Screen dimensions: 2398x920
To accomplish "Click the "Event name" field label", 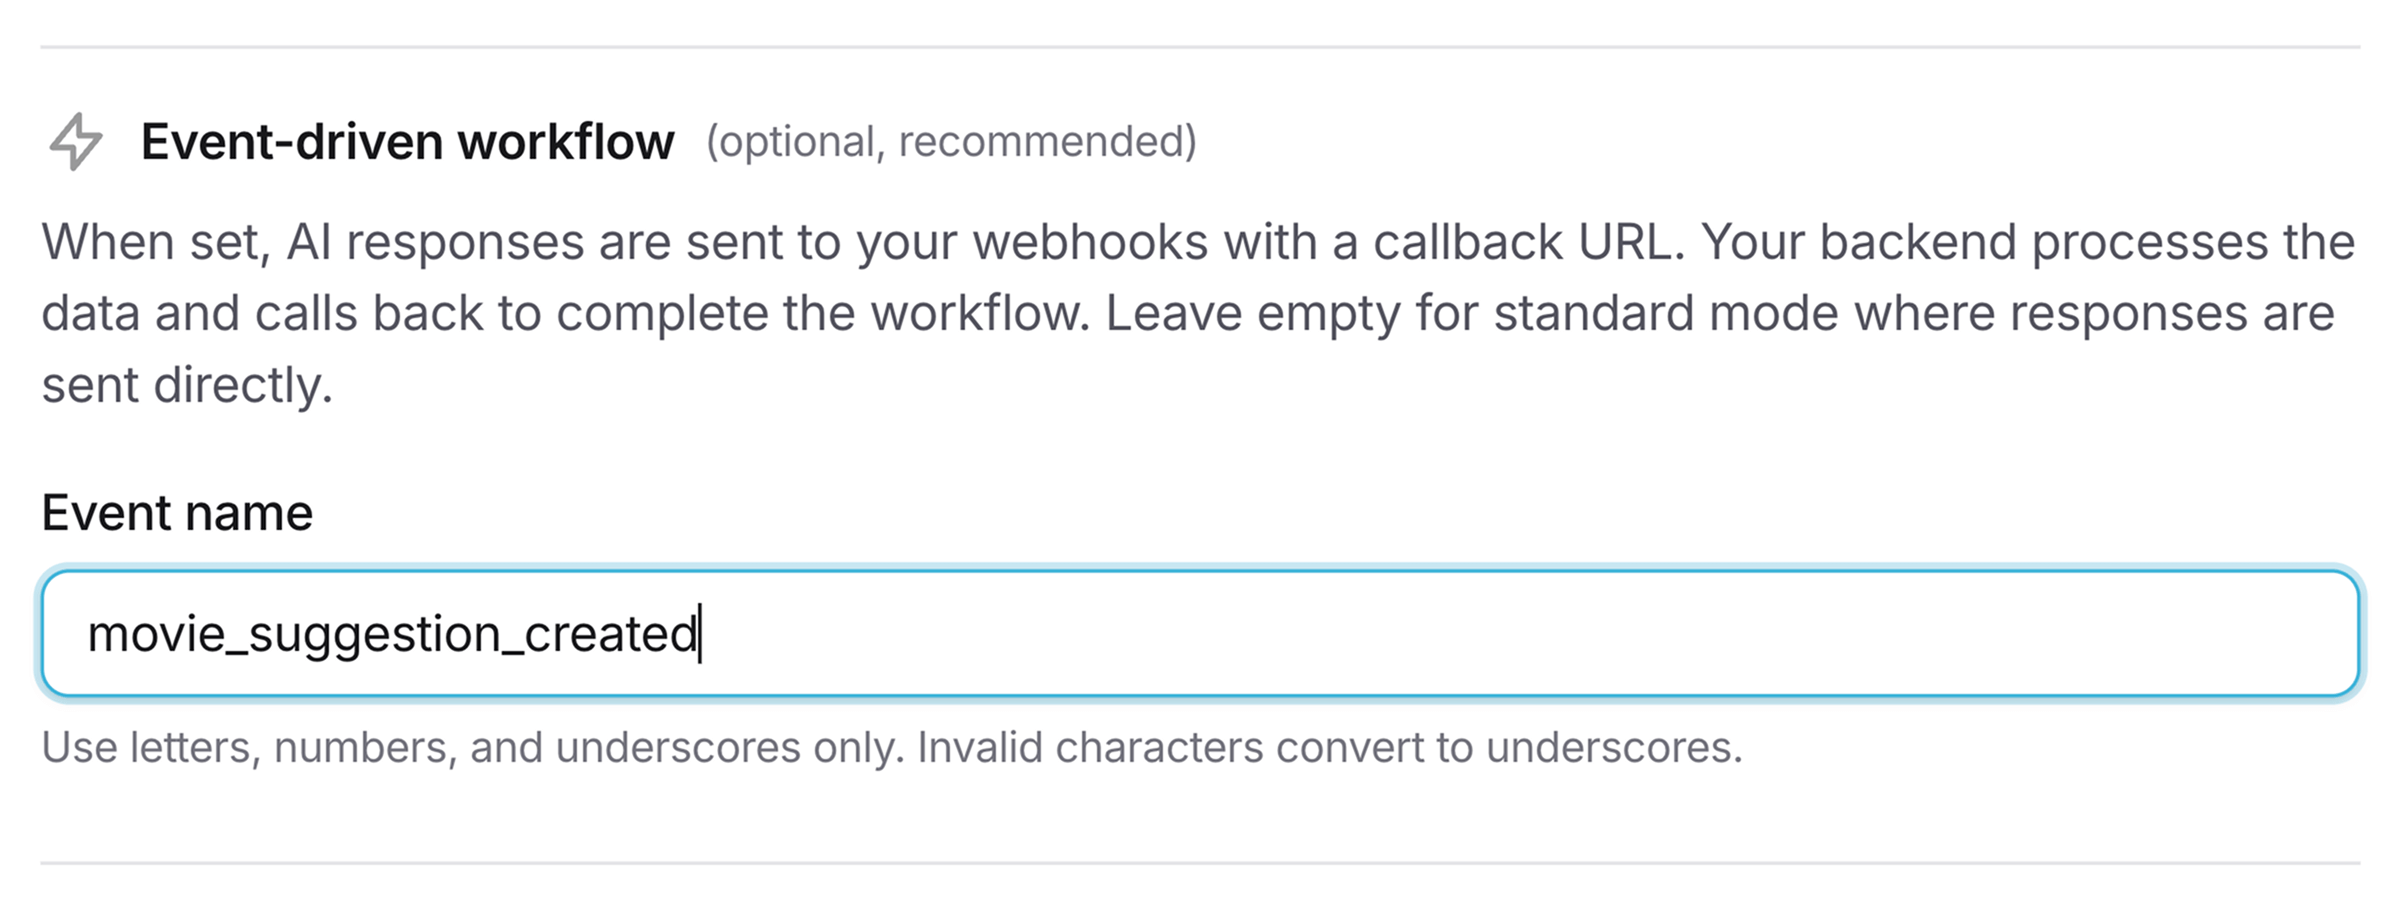I will coord(177,513).
